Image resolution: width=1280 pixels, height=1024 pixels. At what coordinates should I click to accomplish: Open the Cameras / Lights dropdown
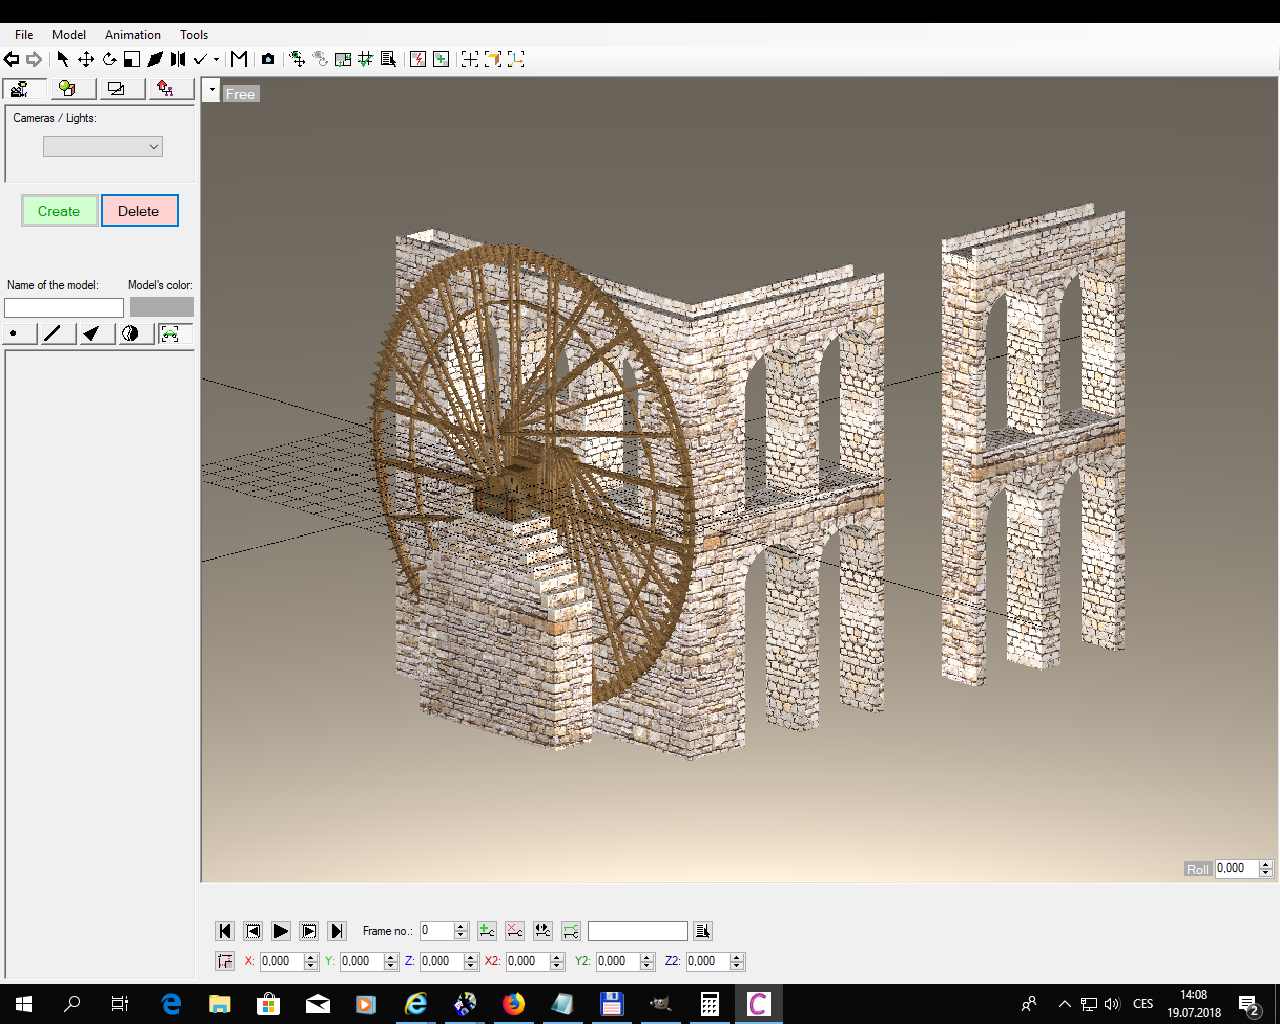pyautogui.click(x=102, y=147)
